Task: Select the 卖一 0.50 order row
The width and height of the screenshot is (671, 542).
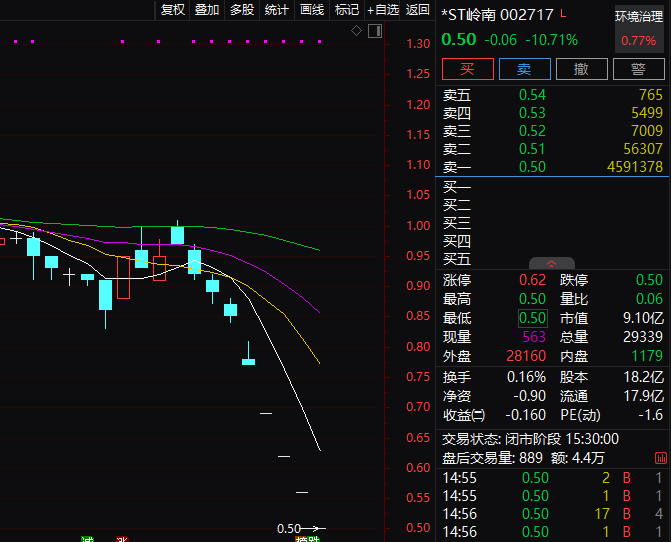Action: 552,167
